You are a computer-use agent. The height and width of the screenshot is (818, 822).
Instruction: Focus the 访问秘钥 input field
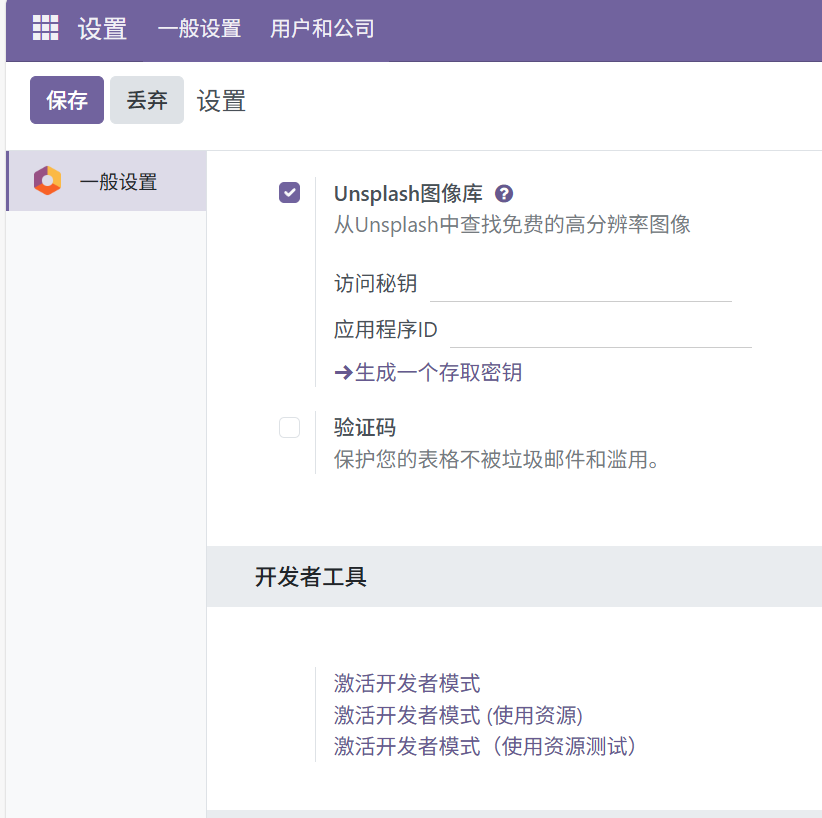(x=580, y=285)
